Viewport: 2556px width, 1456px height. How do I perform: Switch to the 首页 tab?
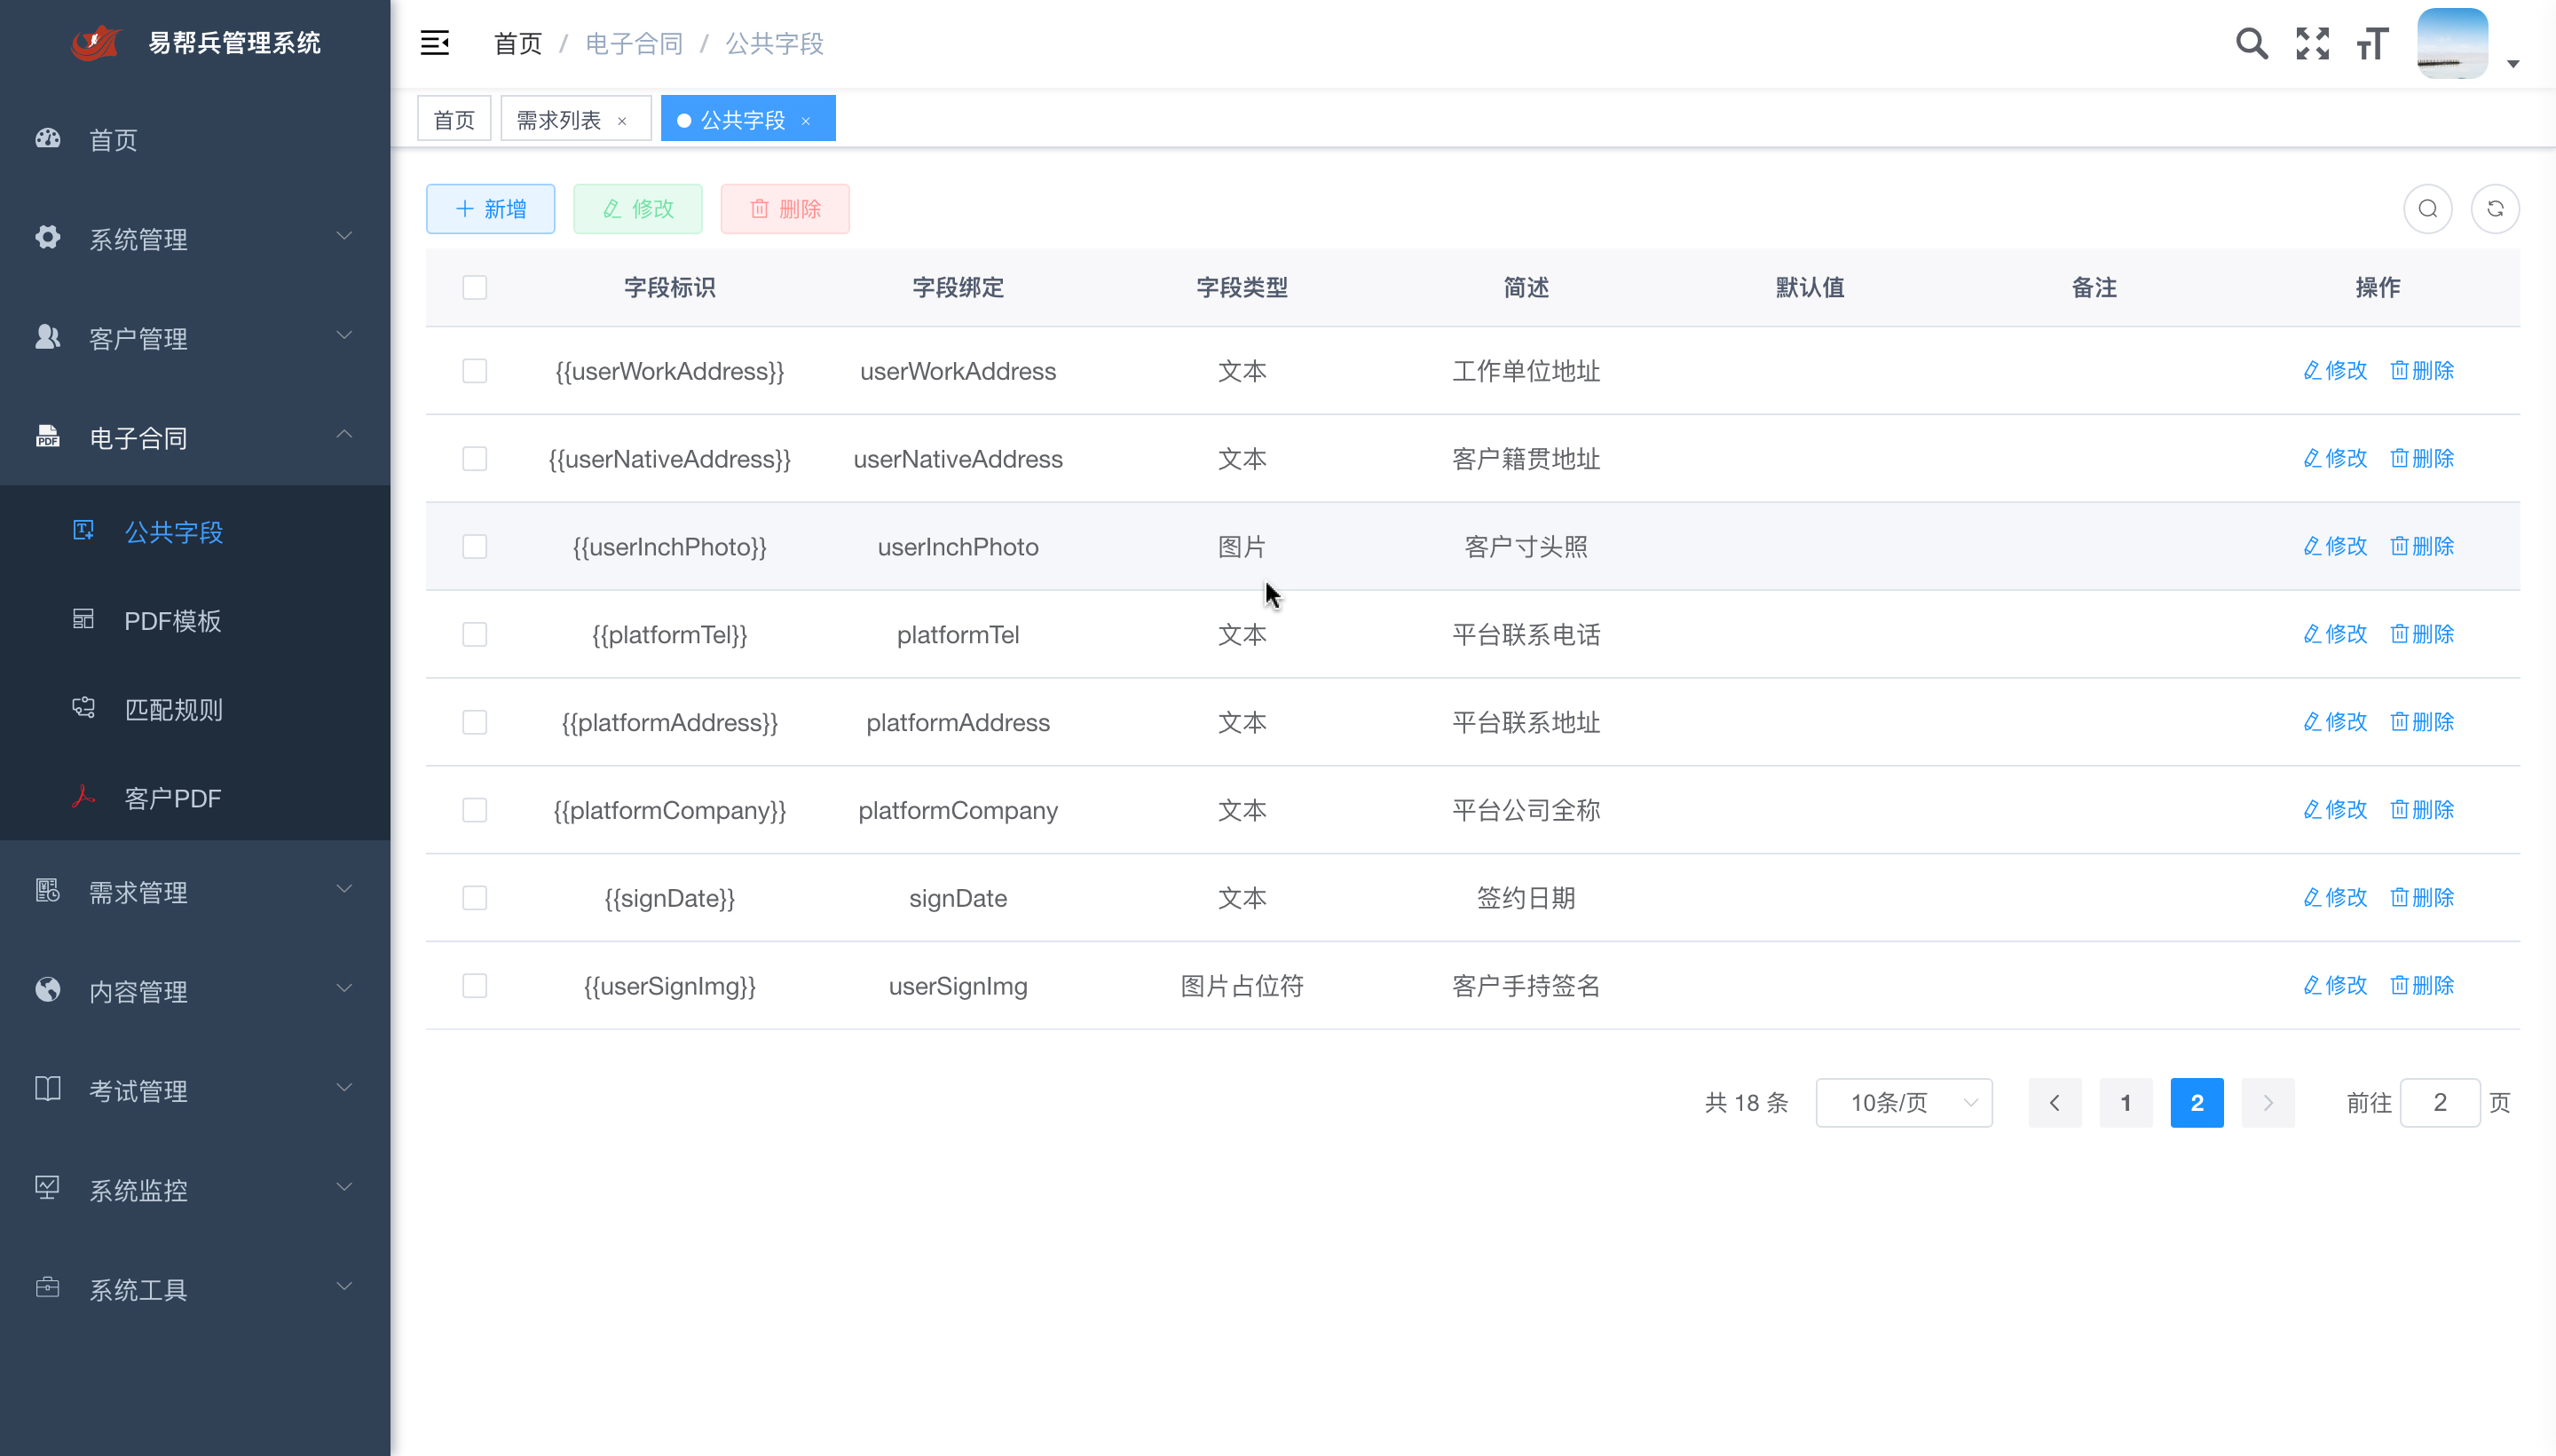point(454,119)
